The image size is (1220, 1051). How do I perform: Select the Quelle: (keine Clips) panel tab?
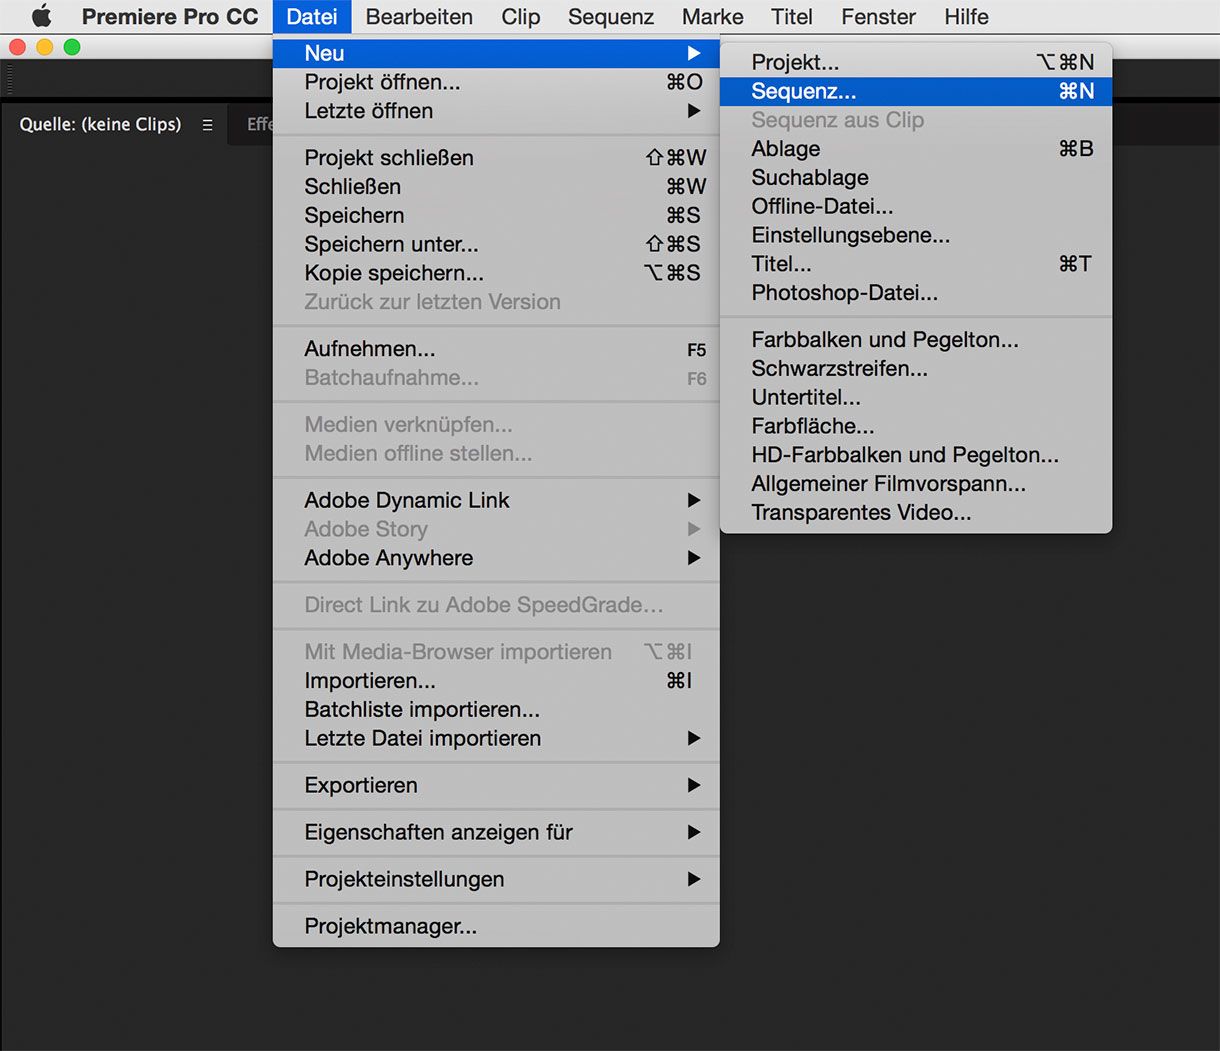(101, 125)
